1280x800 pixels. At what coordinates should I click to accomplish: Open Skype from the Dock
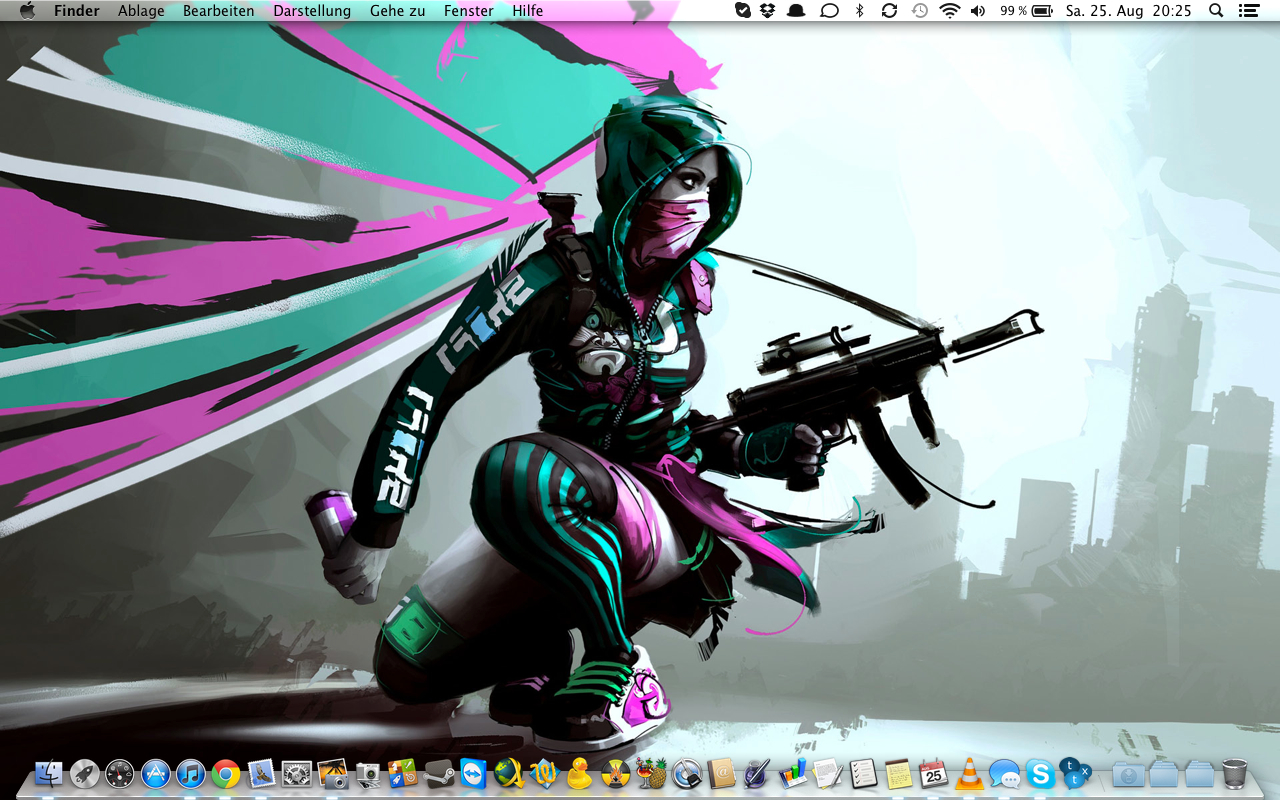click(1040, 773)
